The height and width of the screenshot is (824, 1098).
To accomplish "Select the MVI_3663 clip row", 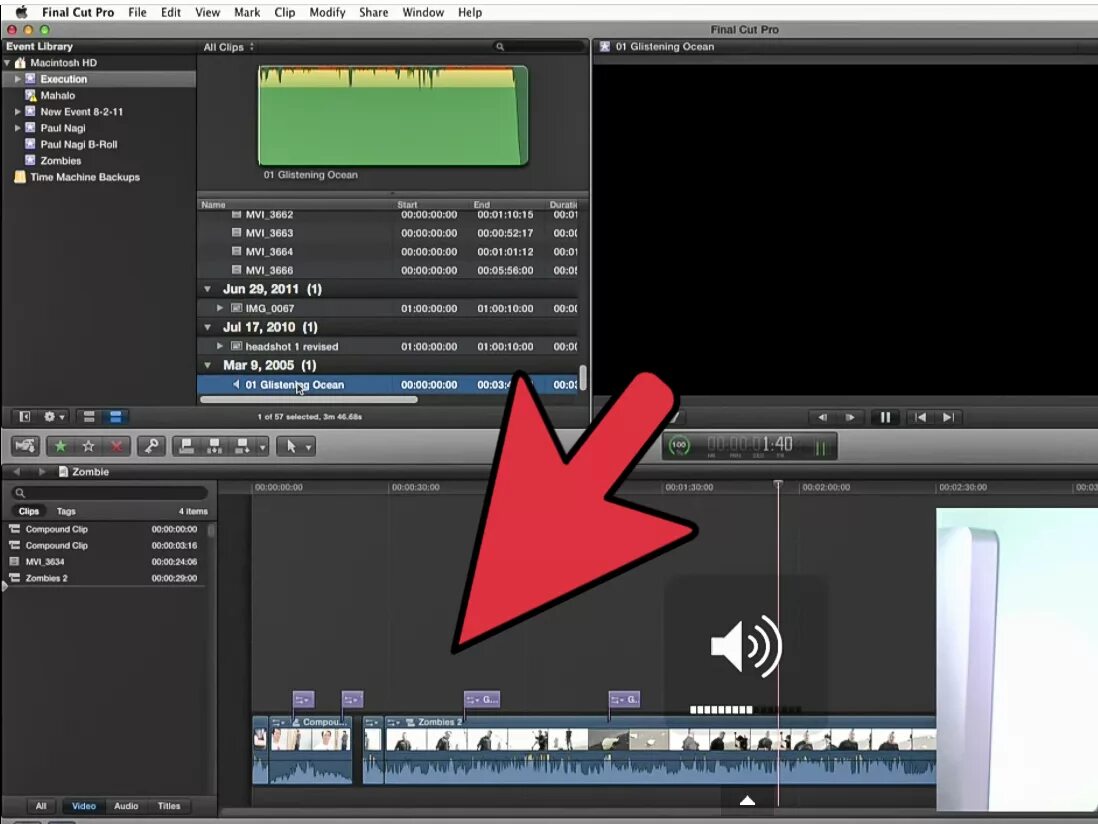I will click(389, 233).
